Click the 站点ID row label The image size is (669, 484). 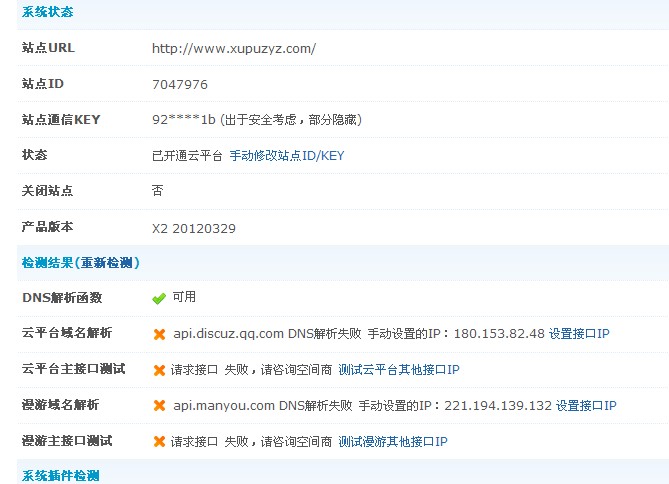pyautogui.click(x=43, y=83)
